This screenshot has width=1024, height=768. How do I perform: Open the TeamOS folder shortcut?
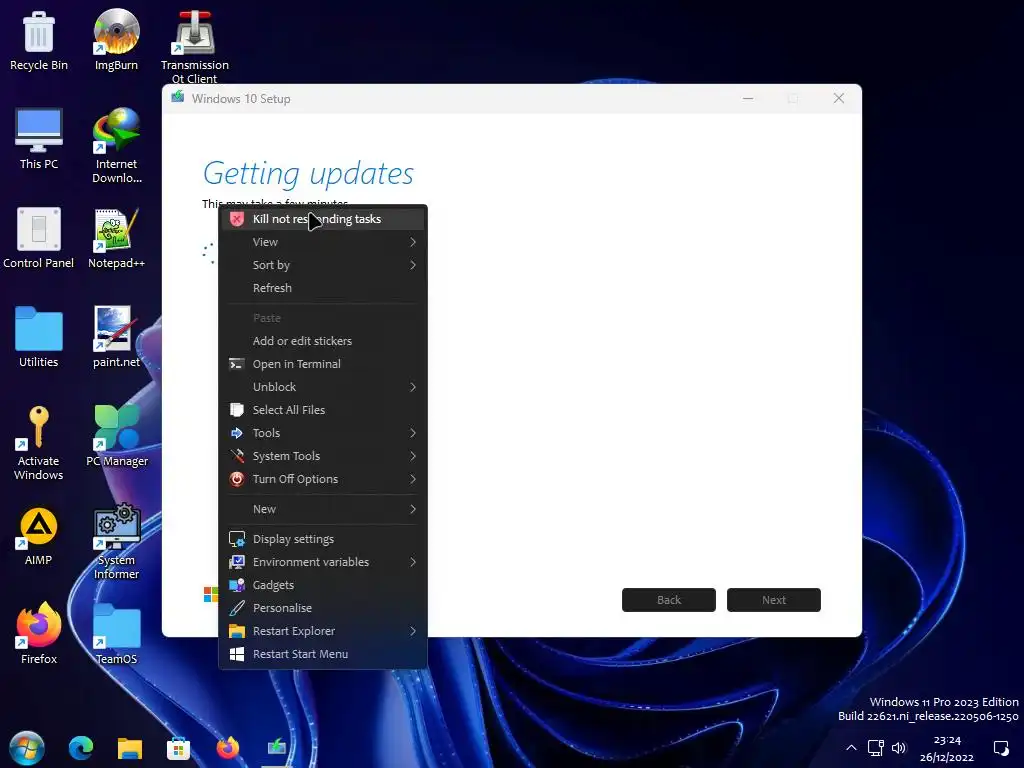pos(116,633)
